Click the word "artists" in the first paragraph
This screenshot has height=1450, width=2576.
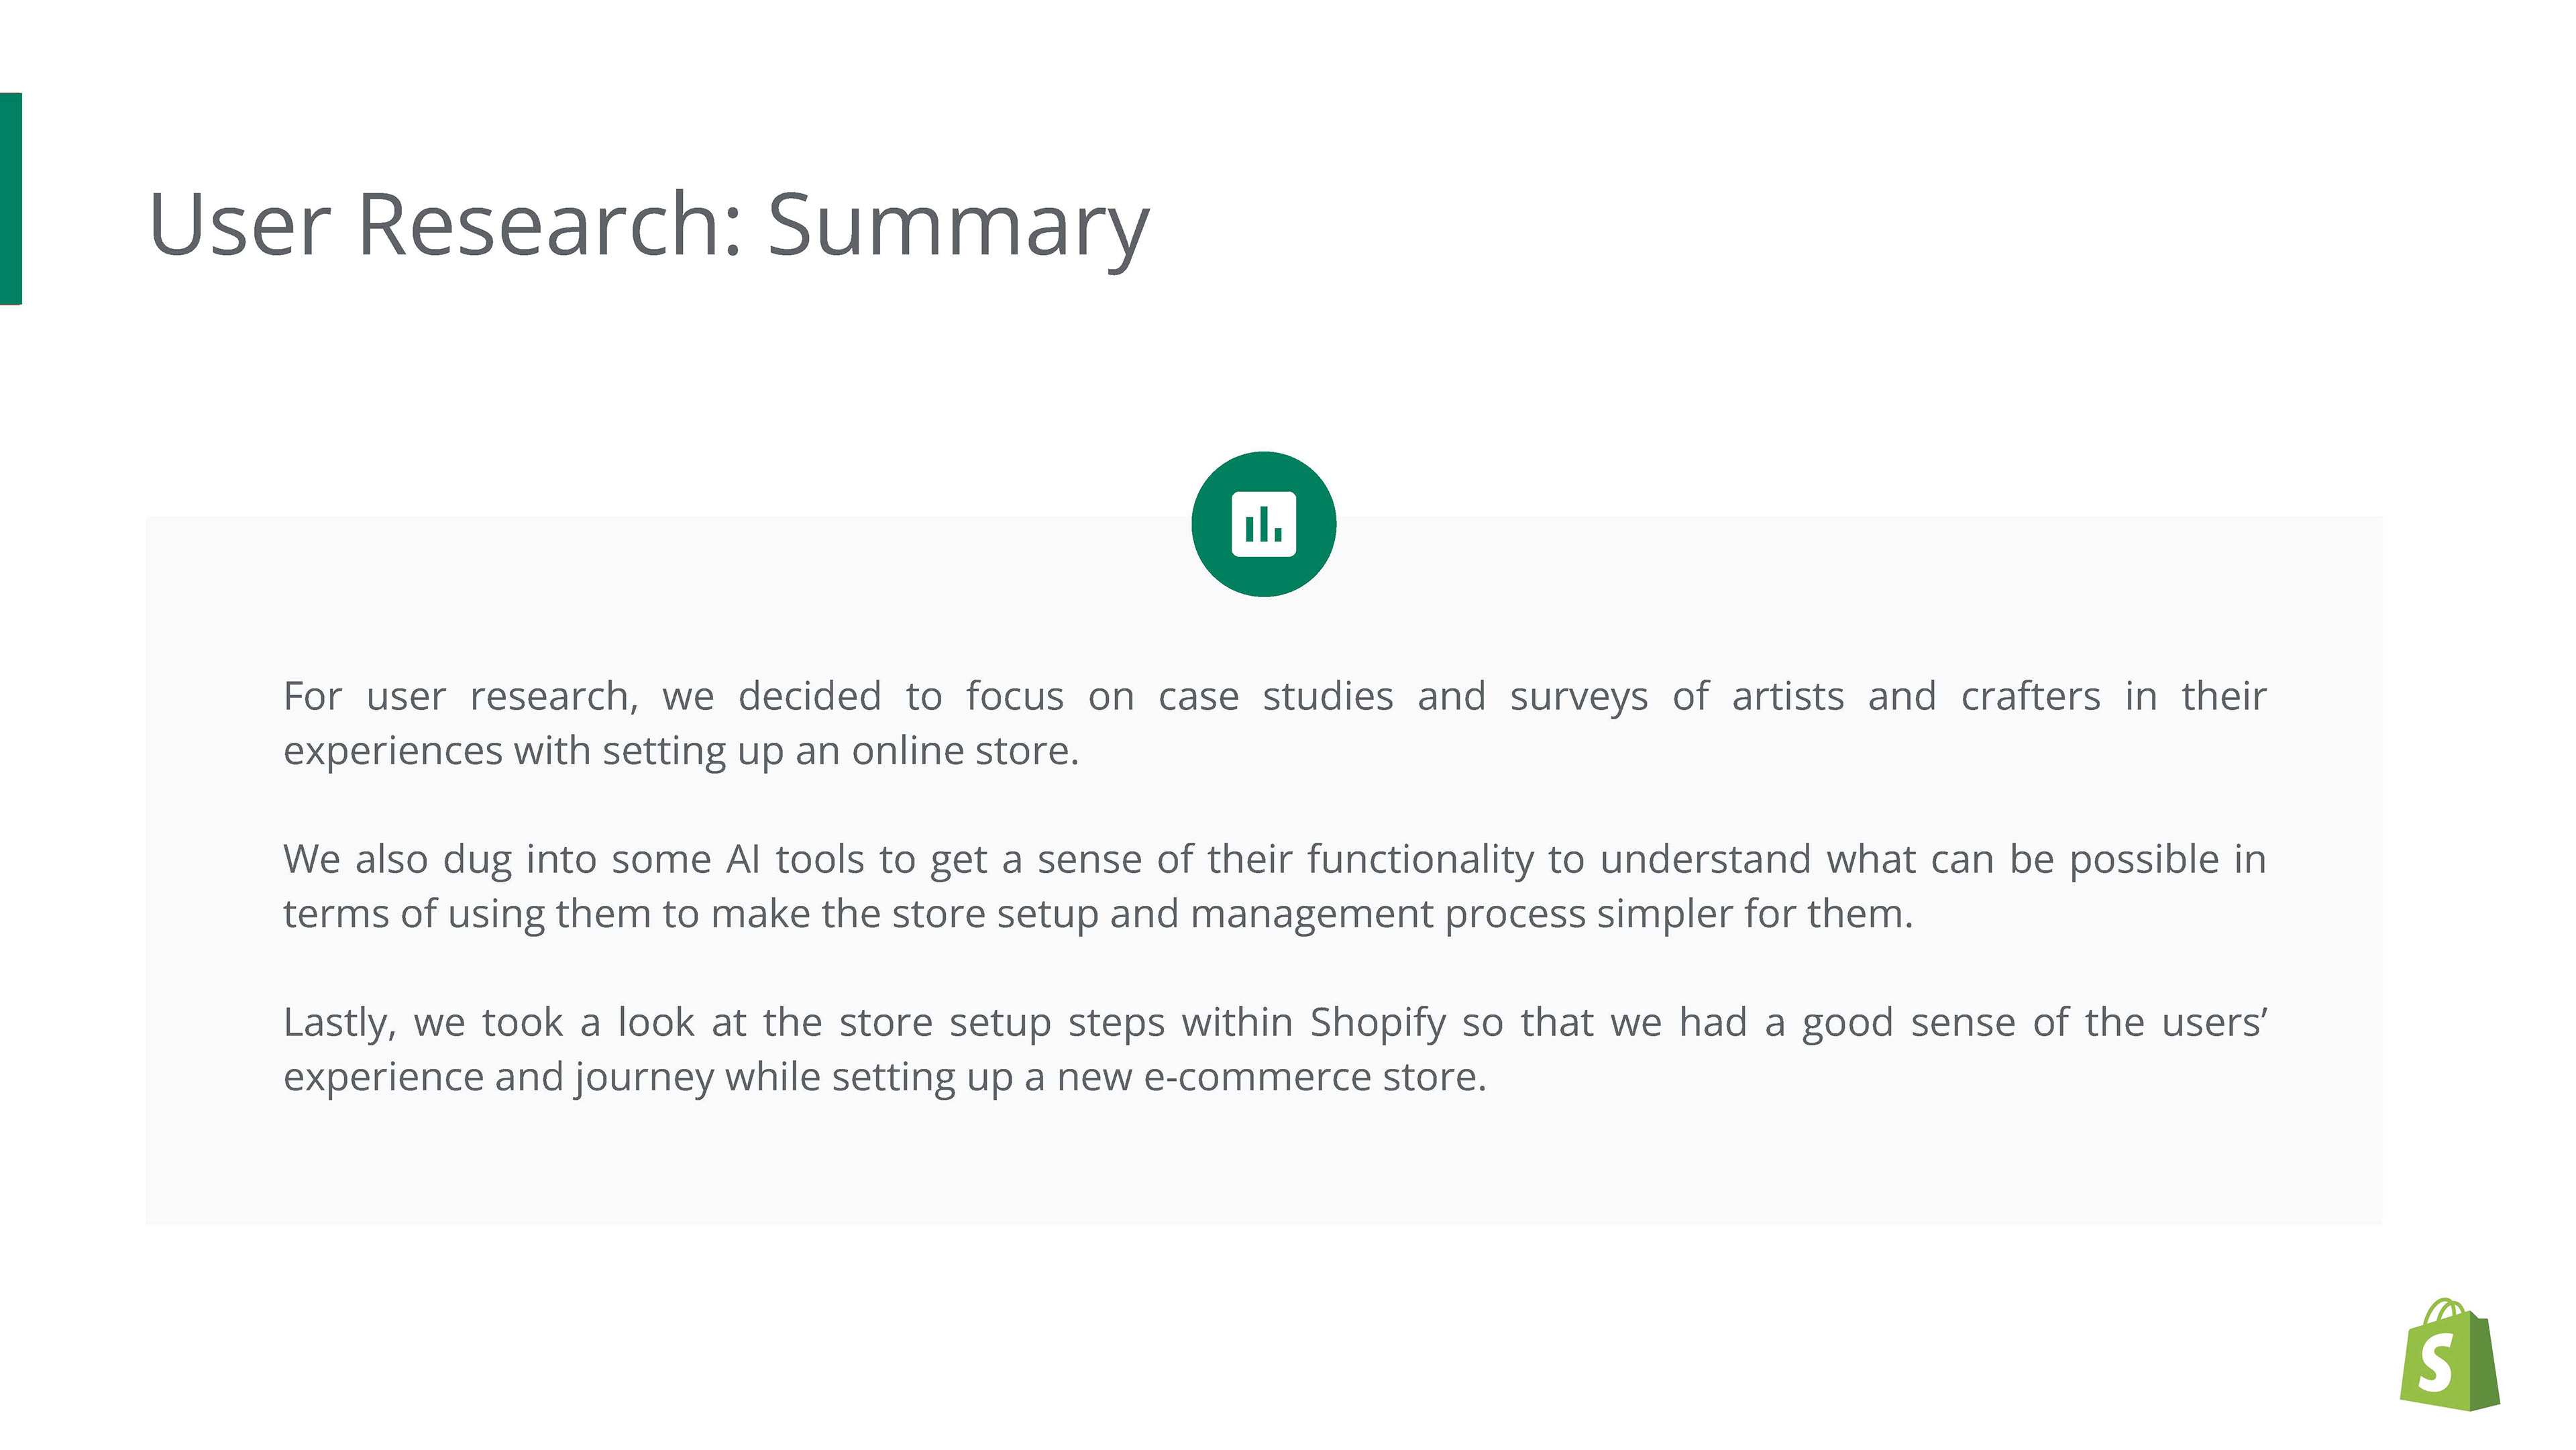[x=1787, y=696]
